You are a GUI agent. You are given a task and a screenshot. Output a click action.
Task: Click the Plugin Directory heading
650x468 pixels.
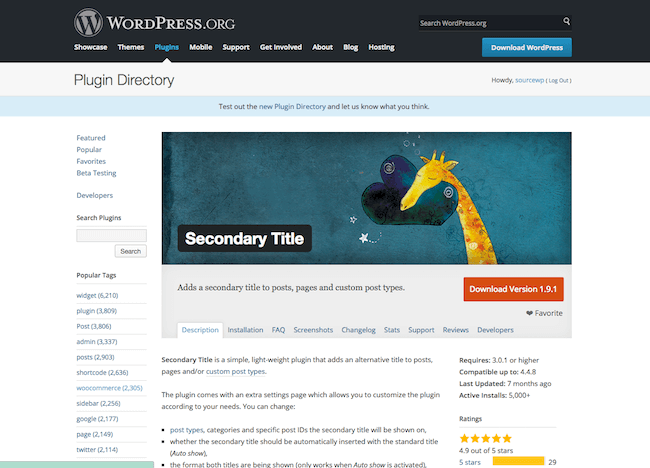[124, 80]
